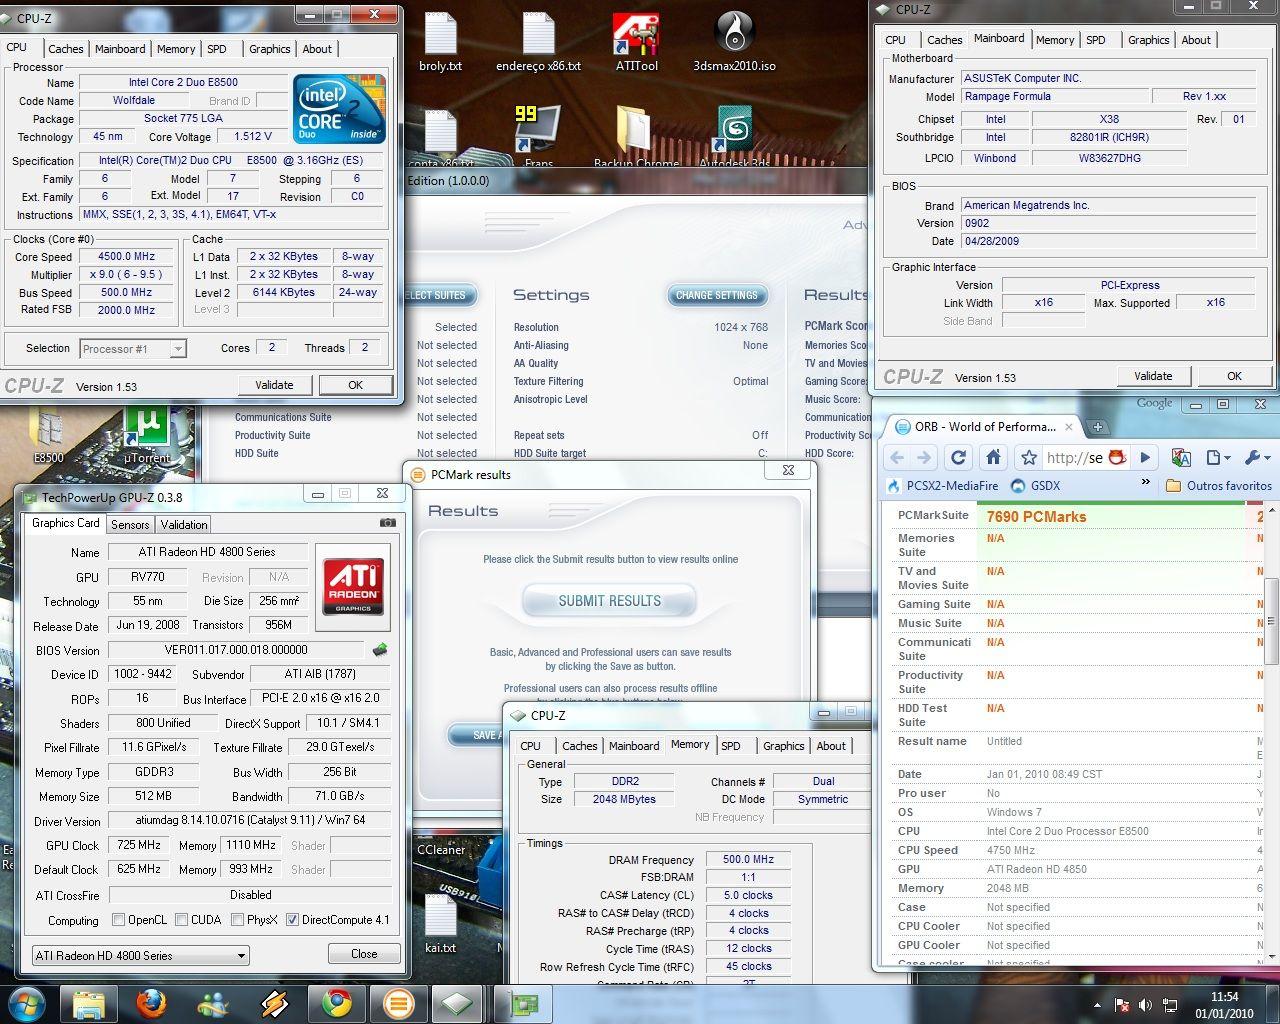Viewport: 1280px width, 1024px height.
Task: Switch to Caches tab in top-left CPU-Z
Action: [66, 49]
